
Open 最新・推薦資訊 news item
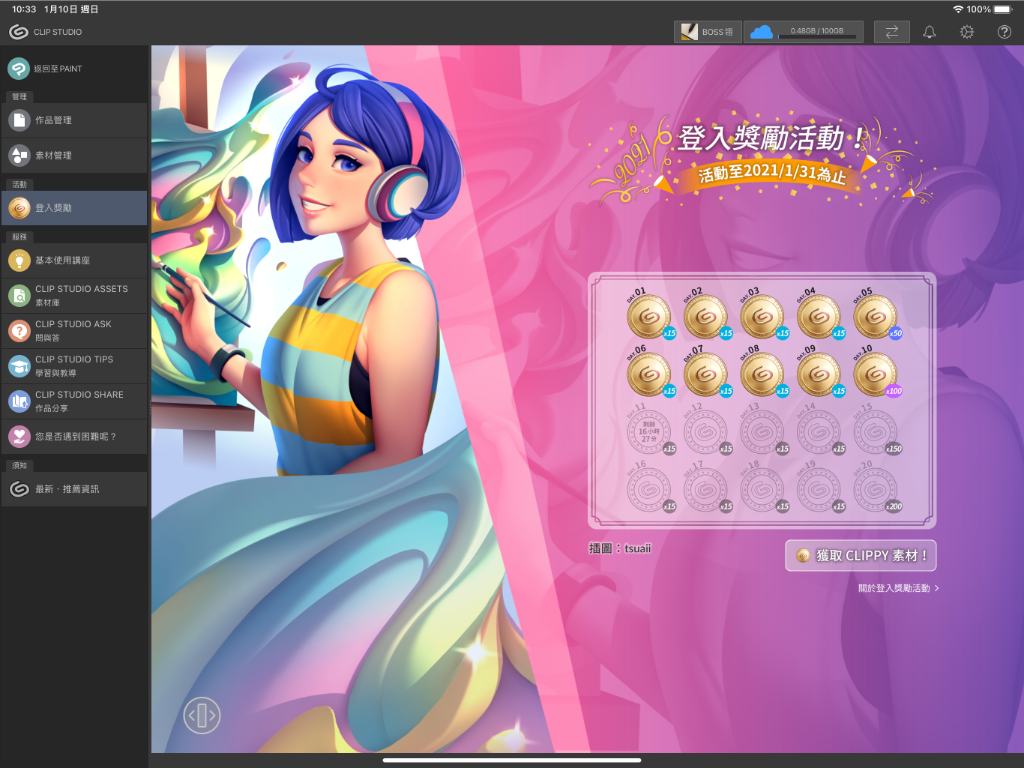74,488
